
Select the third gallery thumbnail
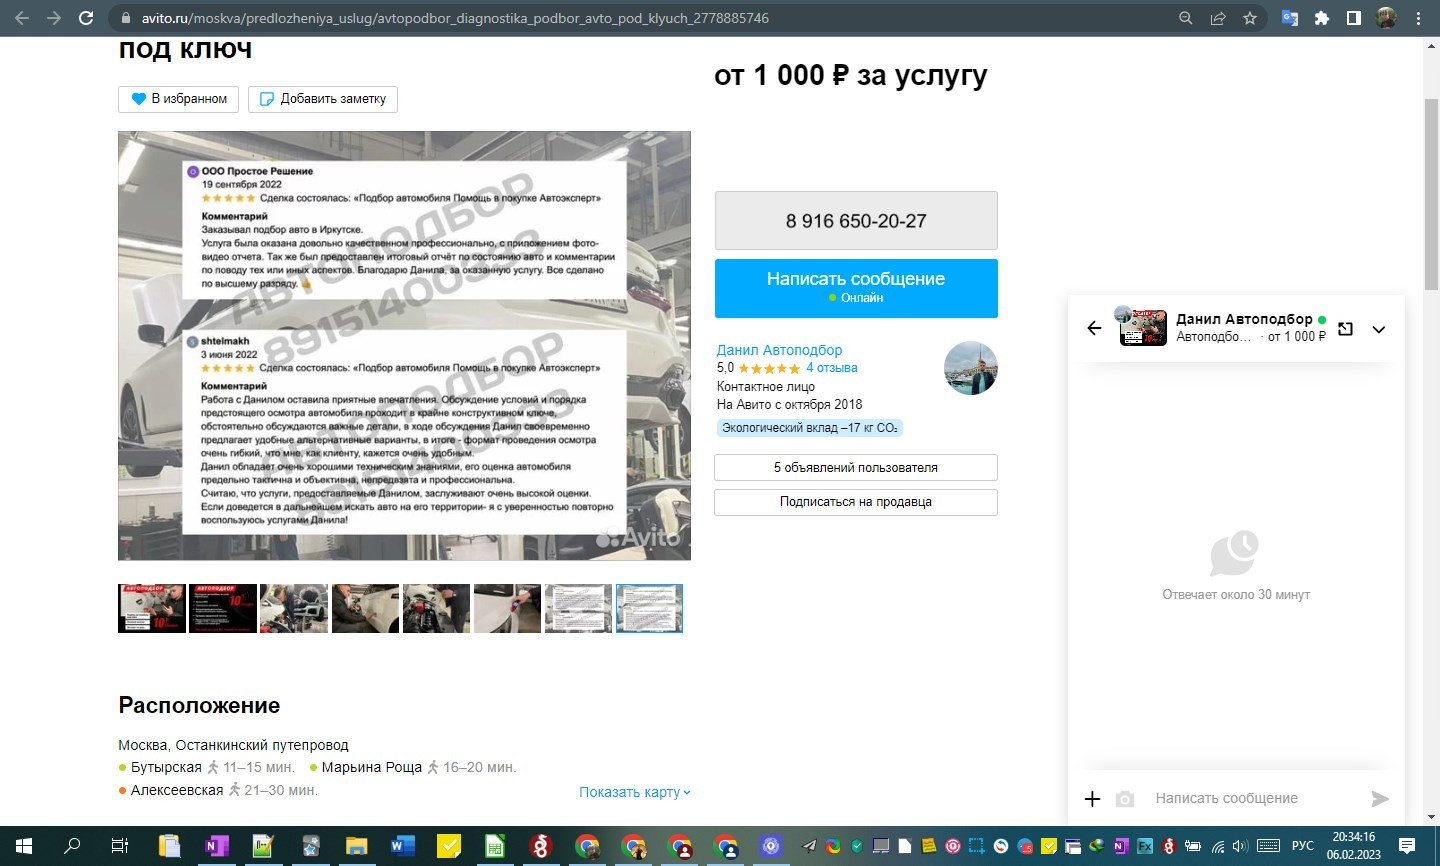pyautogui.click(x=294, y=609)
